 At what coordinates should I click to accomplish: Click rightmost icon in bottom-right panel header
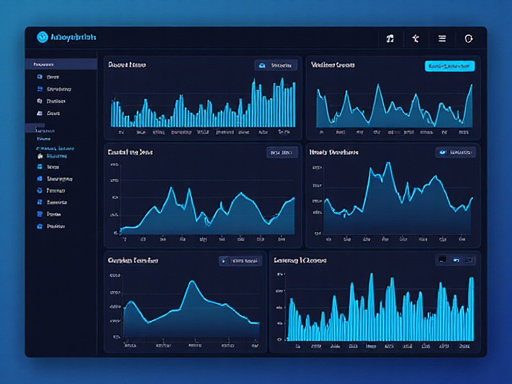pos(469,260)
